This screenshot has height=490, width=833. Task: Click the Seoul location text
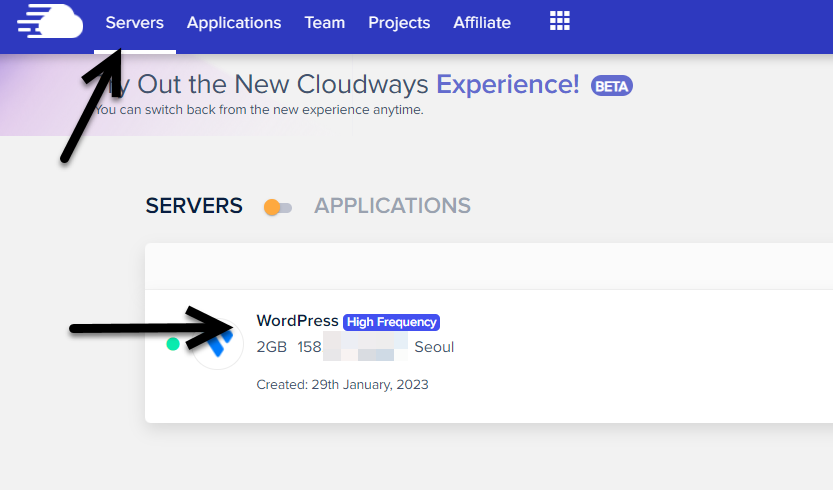click(434, 347)
